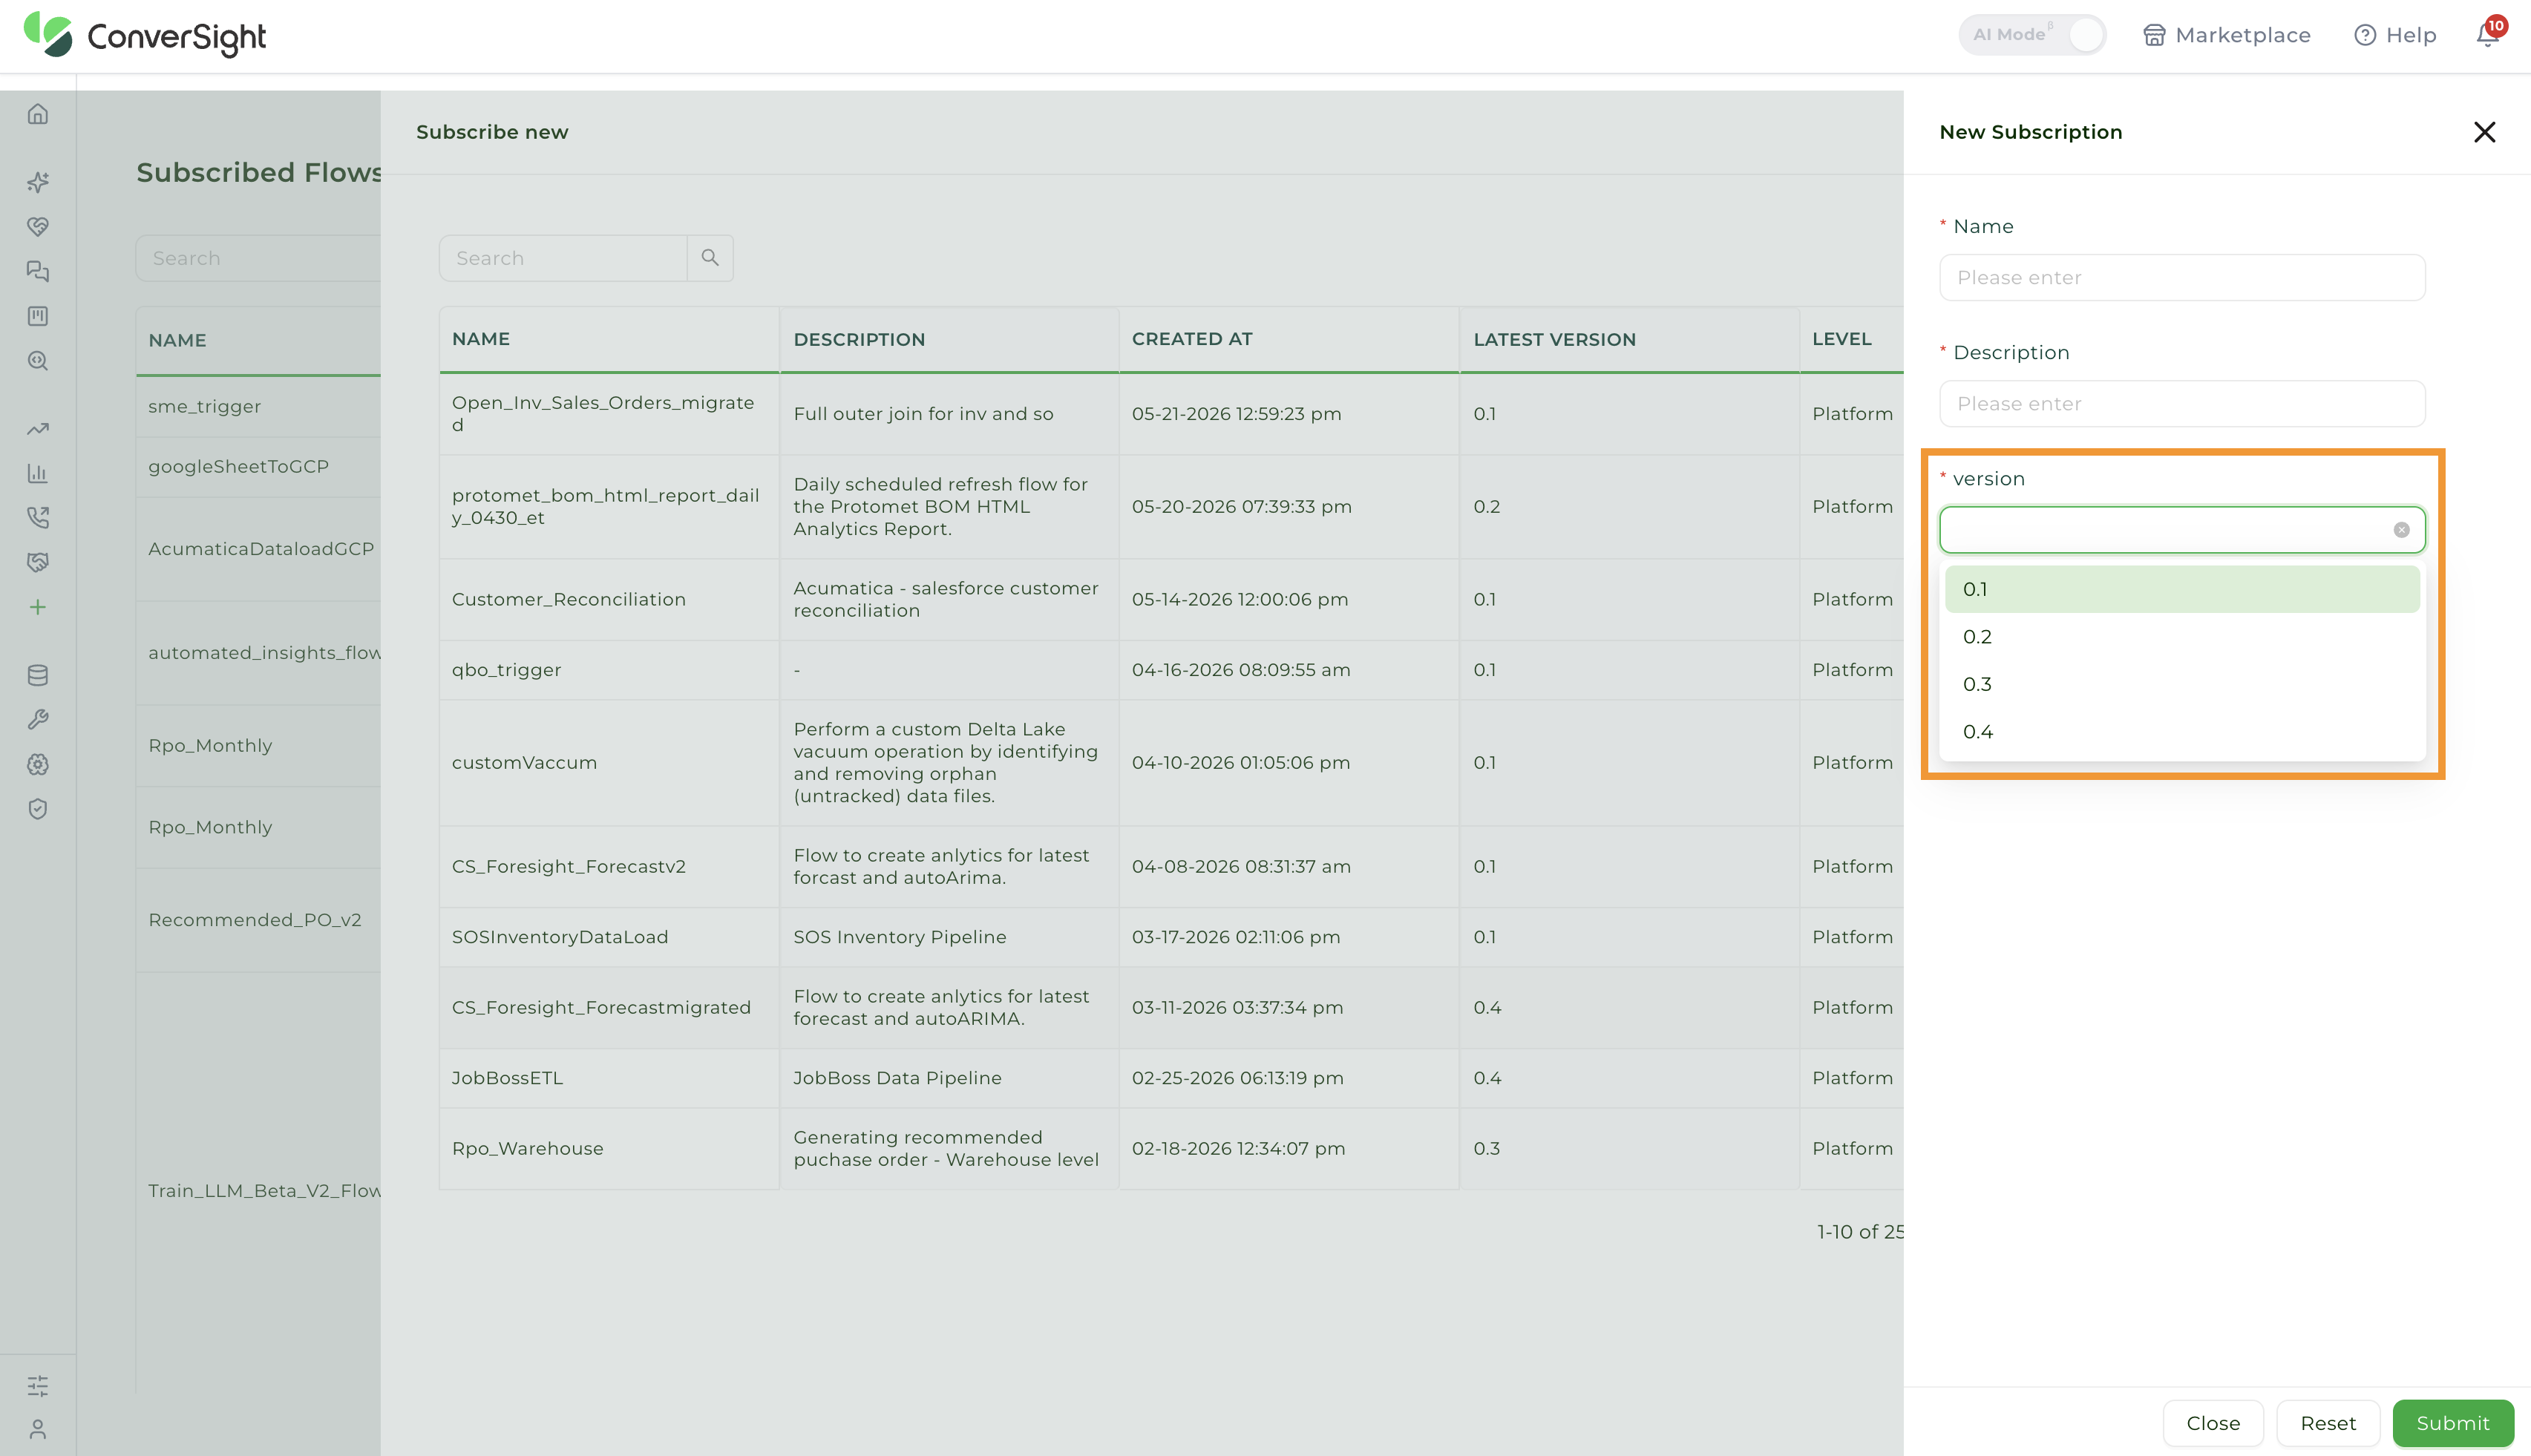This screenshot has height=1456, width=2531.
Task: Click the Name input field
Action: coord(2181,278)
